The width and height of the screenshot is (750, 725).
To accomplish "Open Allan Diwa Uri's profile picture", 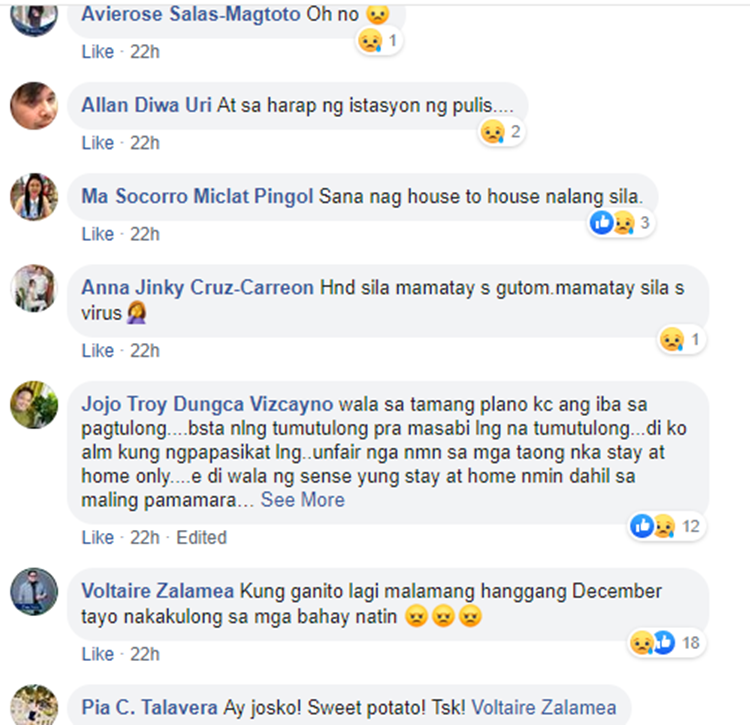I will point(34,106).
